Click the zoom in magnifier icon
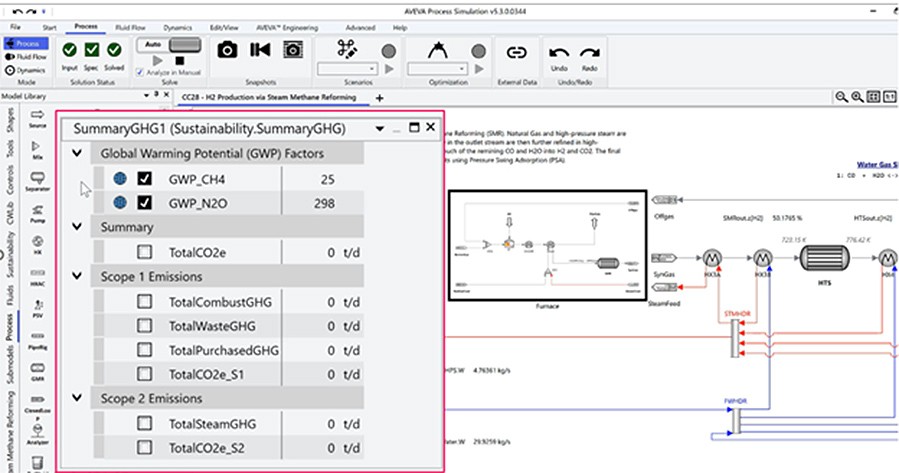Screen dimensions: 899x473 857,97
